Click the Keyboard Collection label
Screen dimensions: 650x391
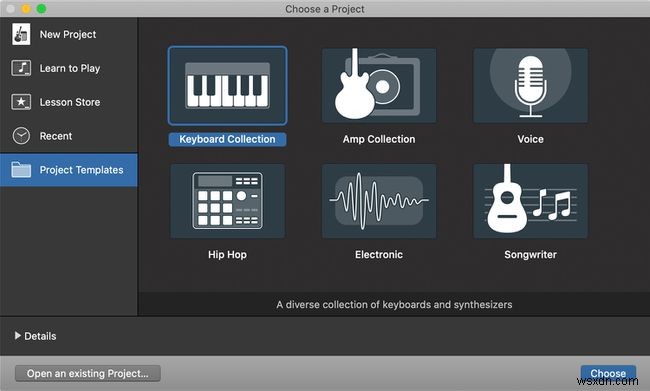[x=227, y=139]
